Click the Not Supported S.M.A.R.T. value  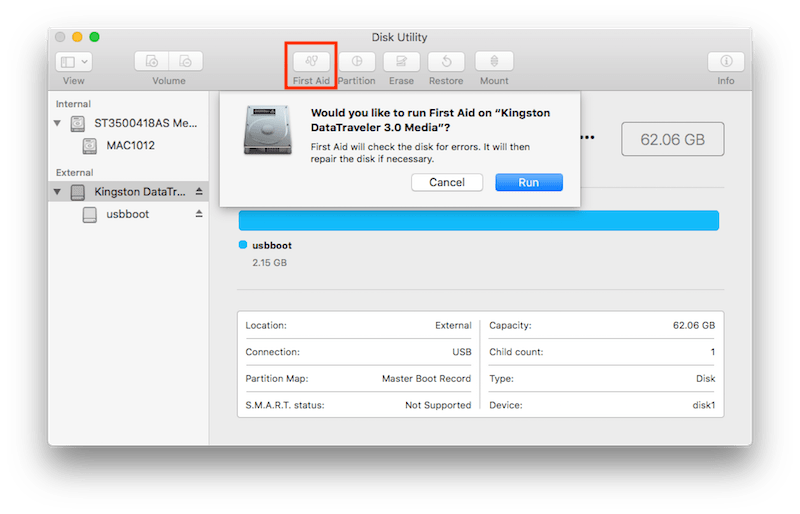pos(438,405)
